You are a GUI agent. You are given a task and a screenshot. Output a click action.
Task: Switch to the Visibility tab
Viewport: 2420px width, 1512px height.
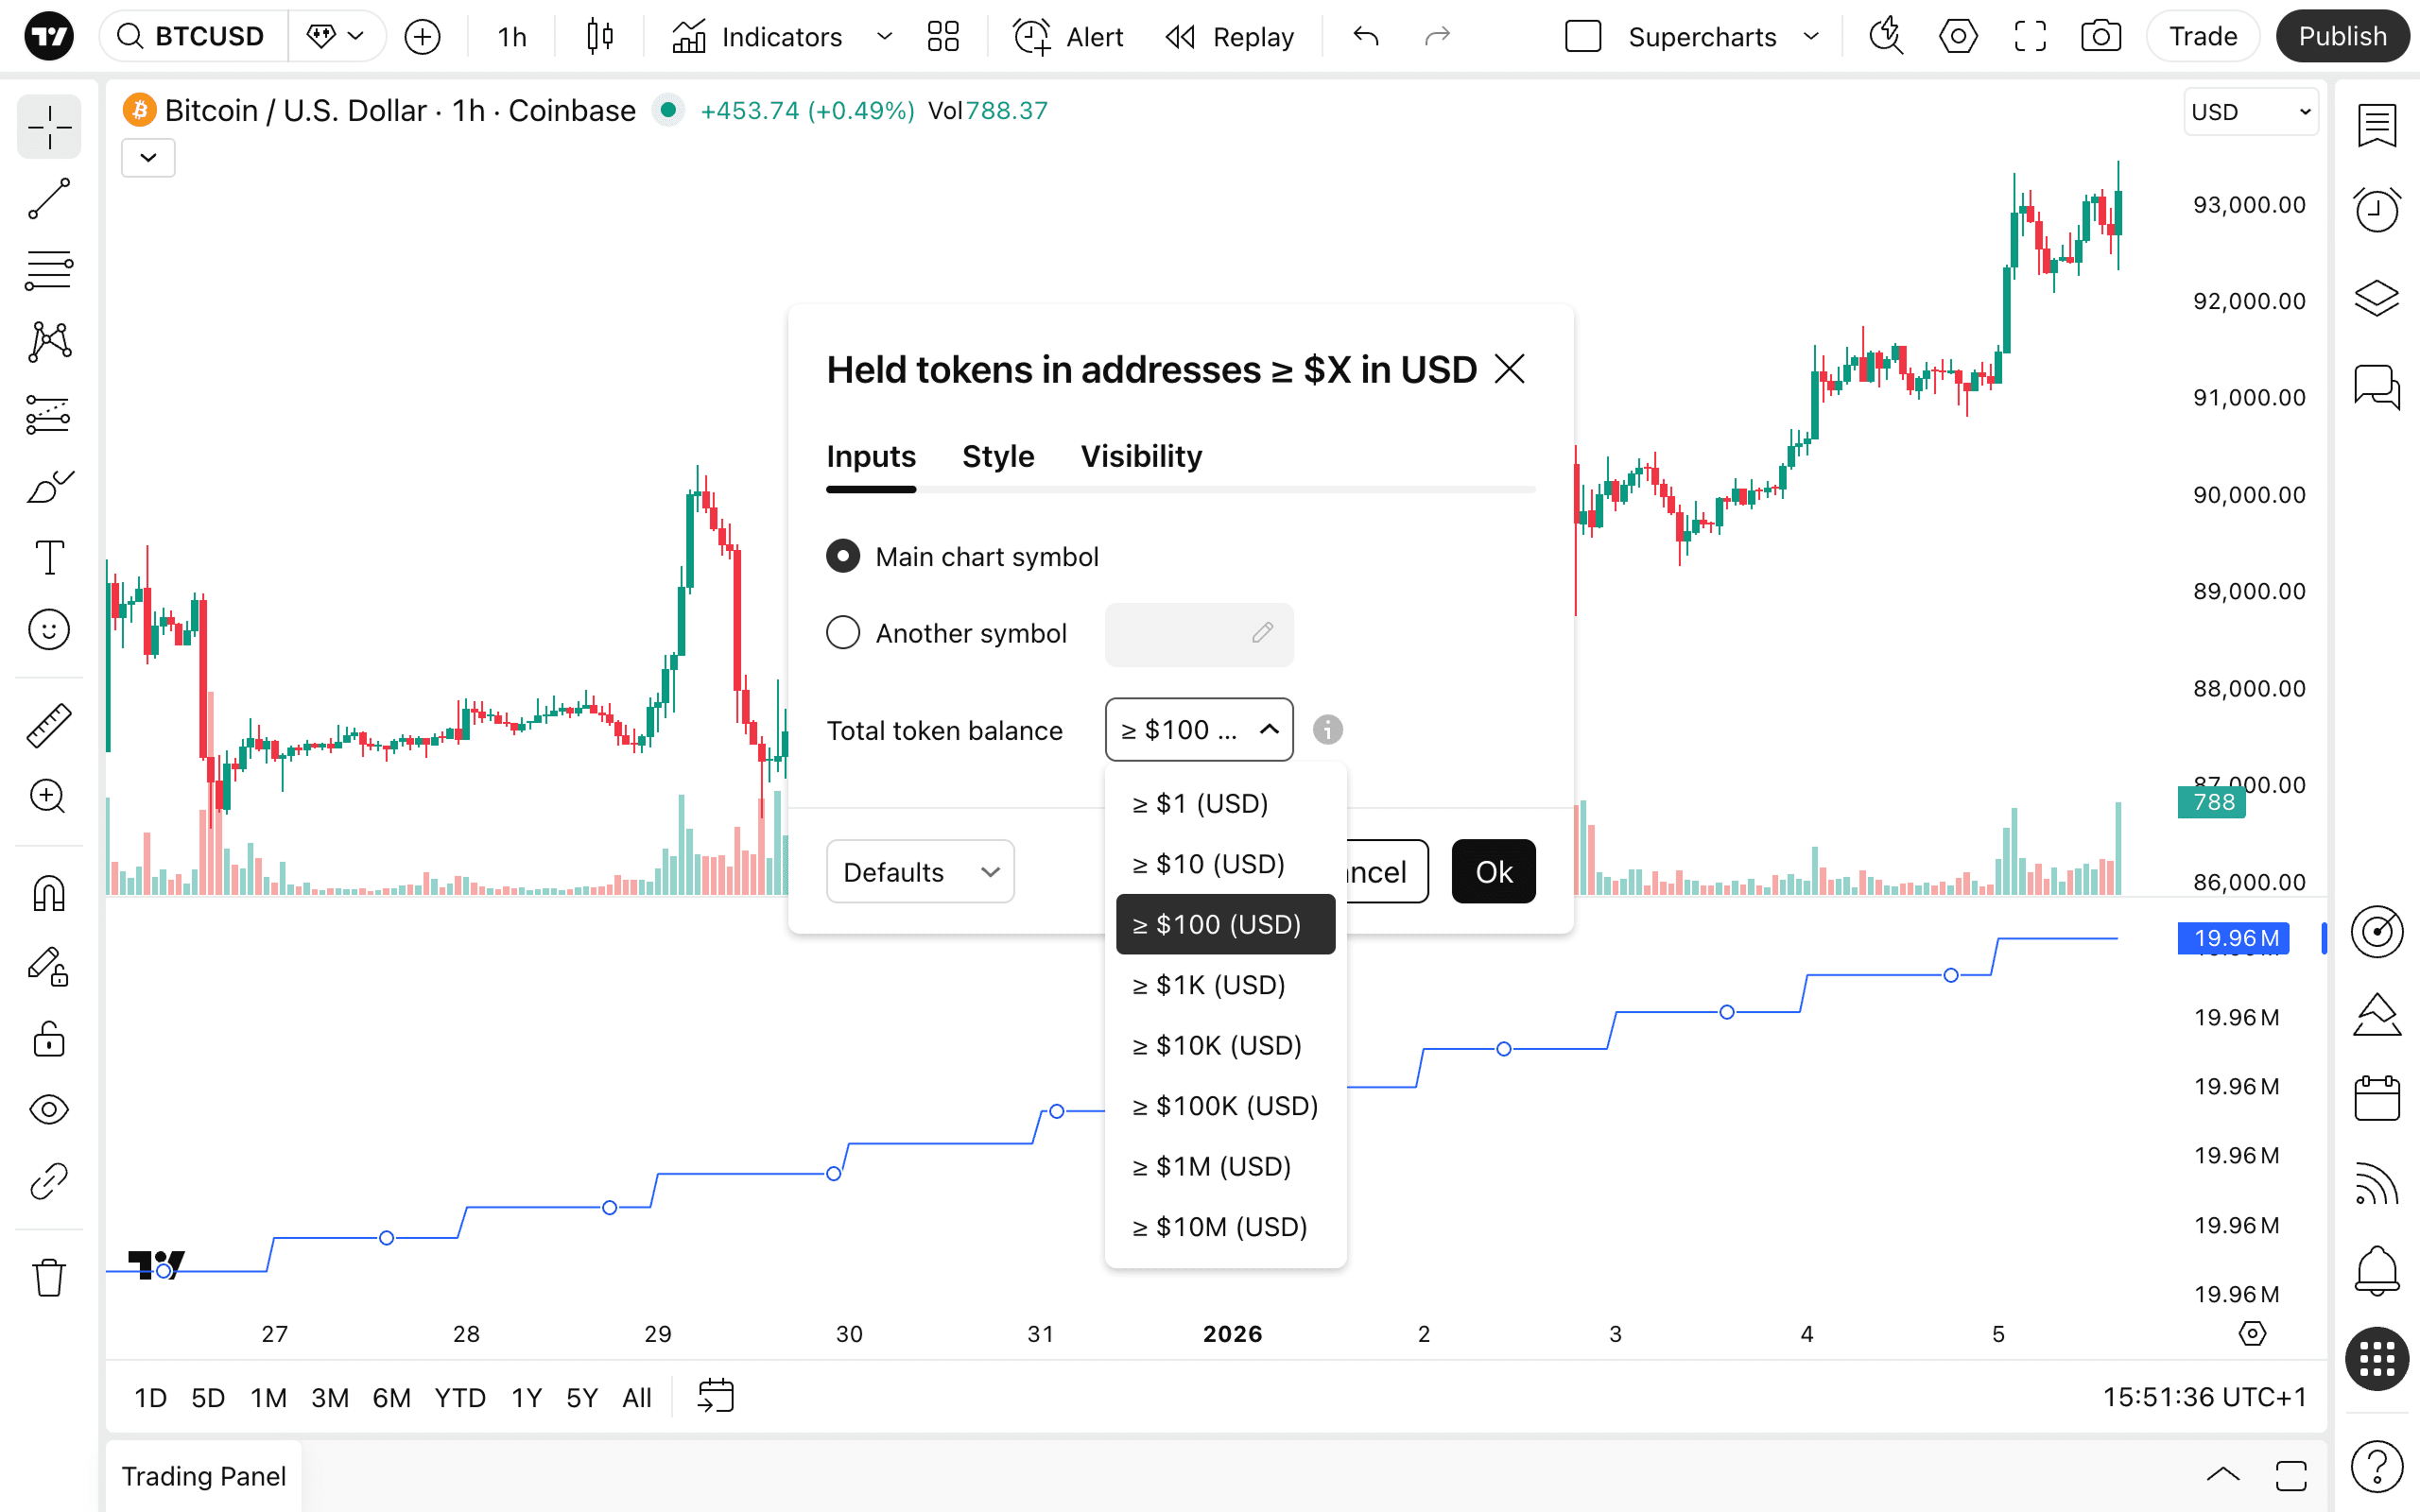click(x=1141, y=457)
